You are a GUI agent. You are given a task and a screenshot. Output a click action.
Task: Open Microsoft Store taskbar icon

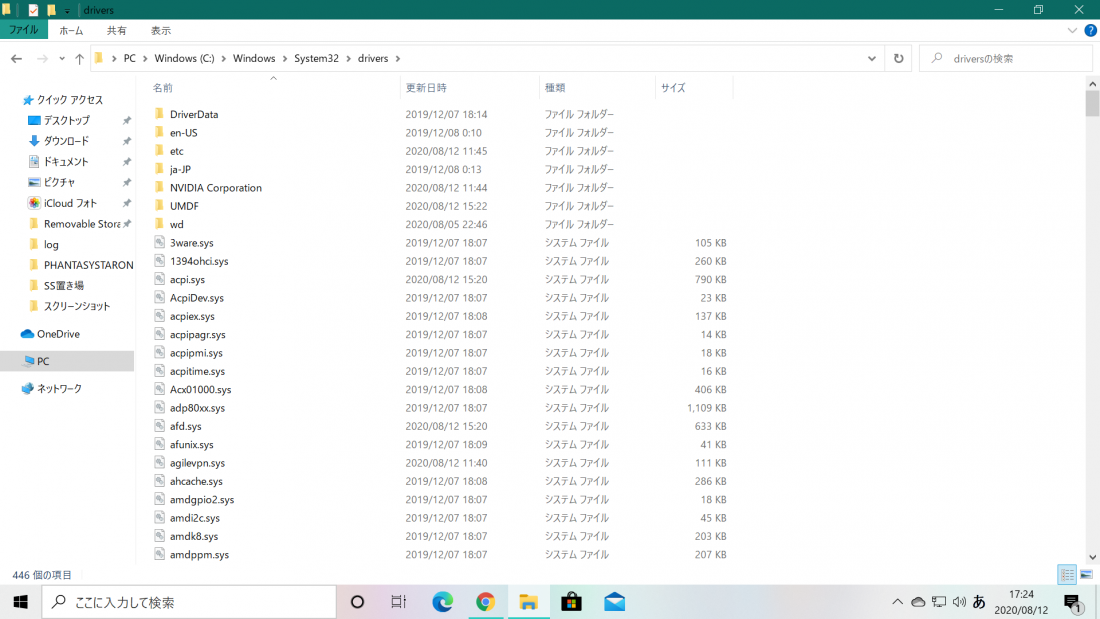tap(571, 602)
